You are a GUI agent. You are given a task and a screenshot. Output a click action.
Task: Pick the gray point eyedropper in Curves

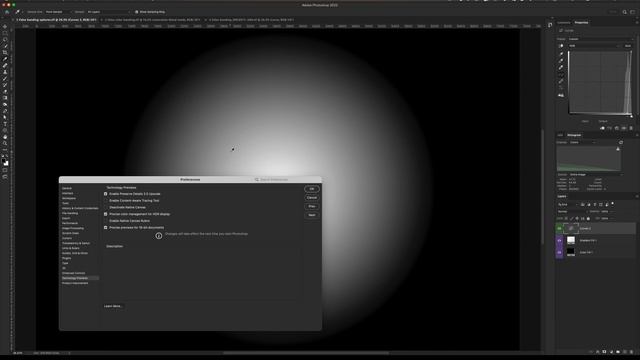click(561, 60)
